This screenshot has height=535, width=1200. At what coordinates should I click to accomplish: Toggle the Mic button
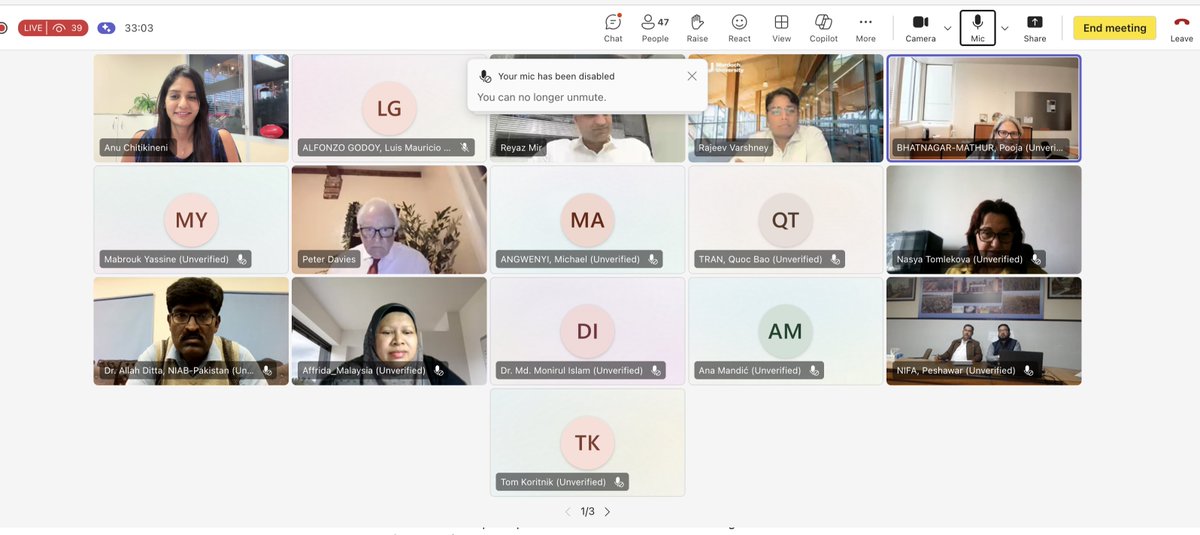click(x=977, y=28)
